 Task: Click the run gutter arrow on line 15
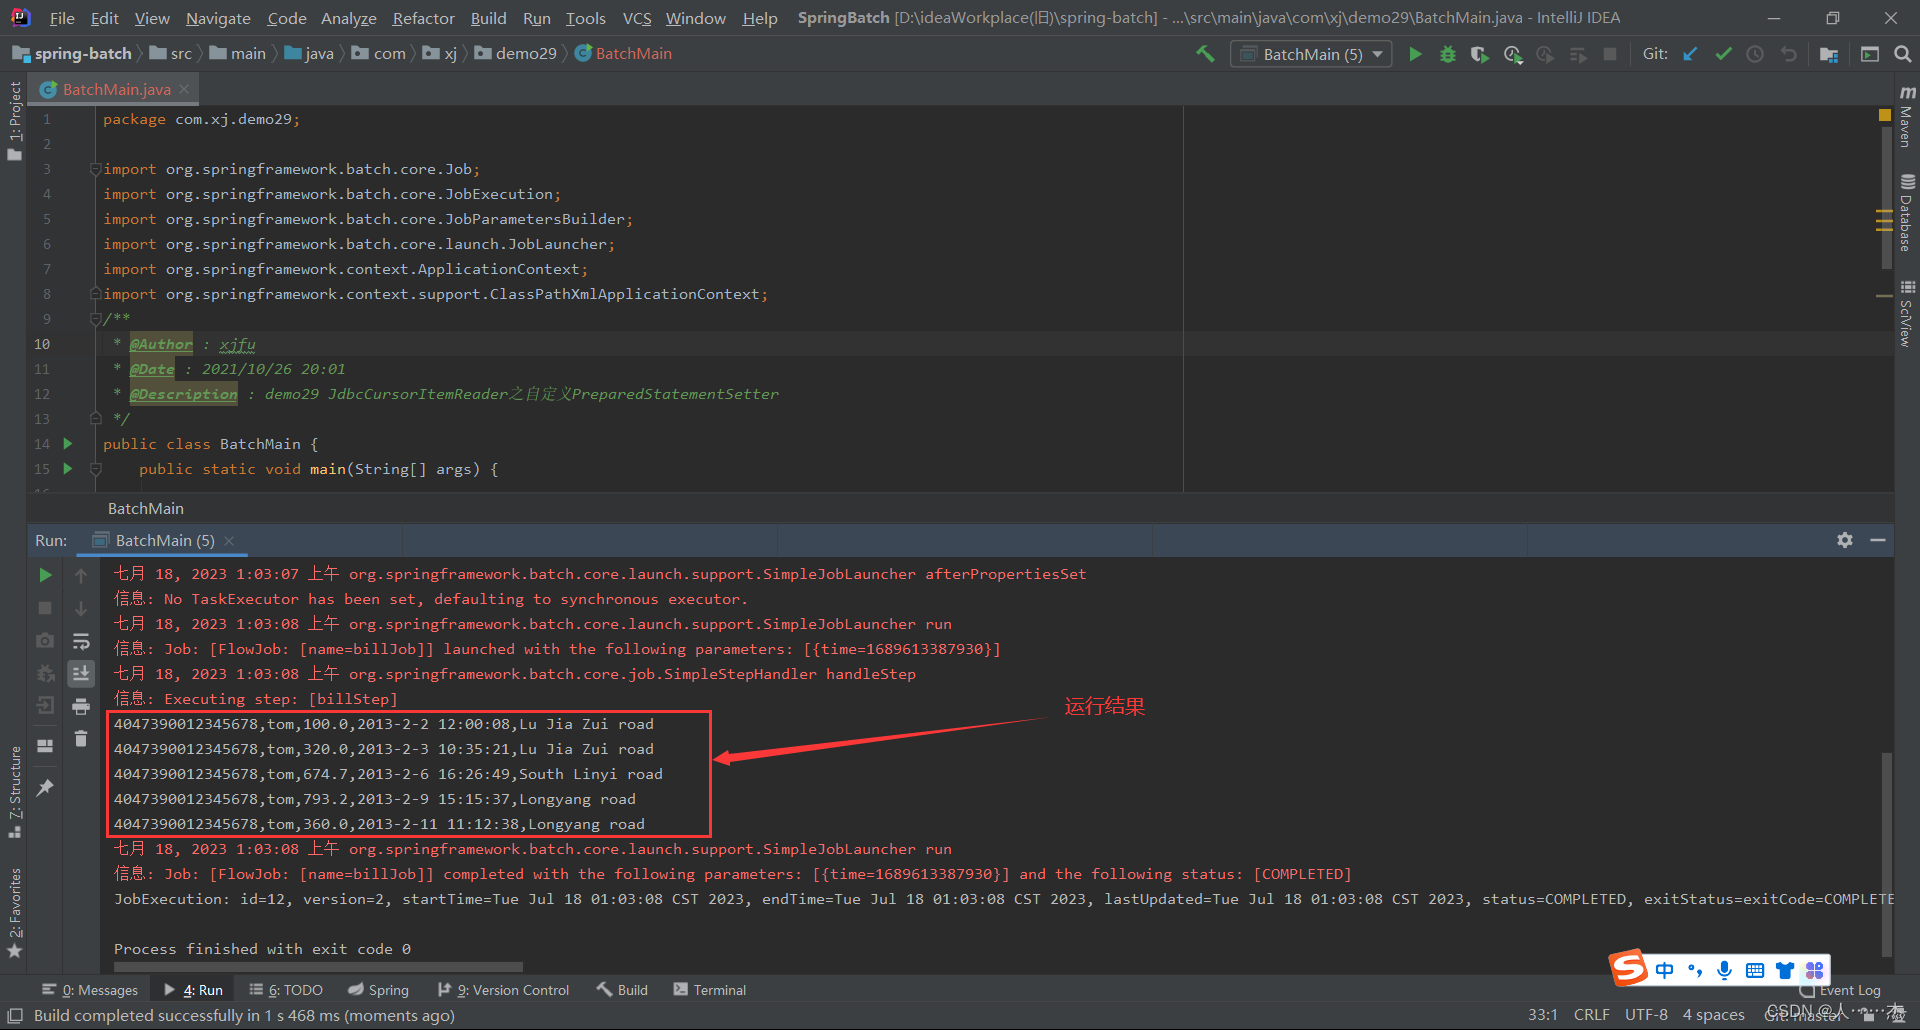(x=67, y=468)
